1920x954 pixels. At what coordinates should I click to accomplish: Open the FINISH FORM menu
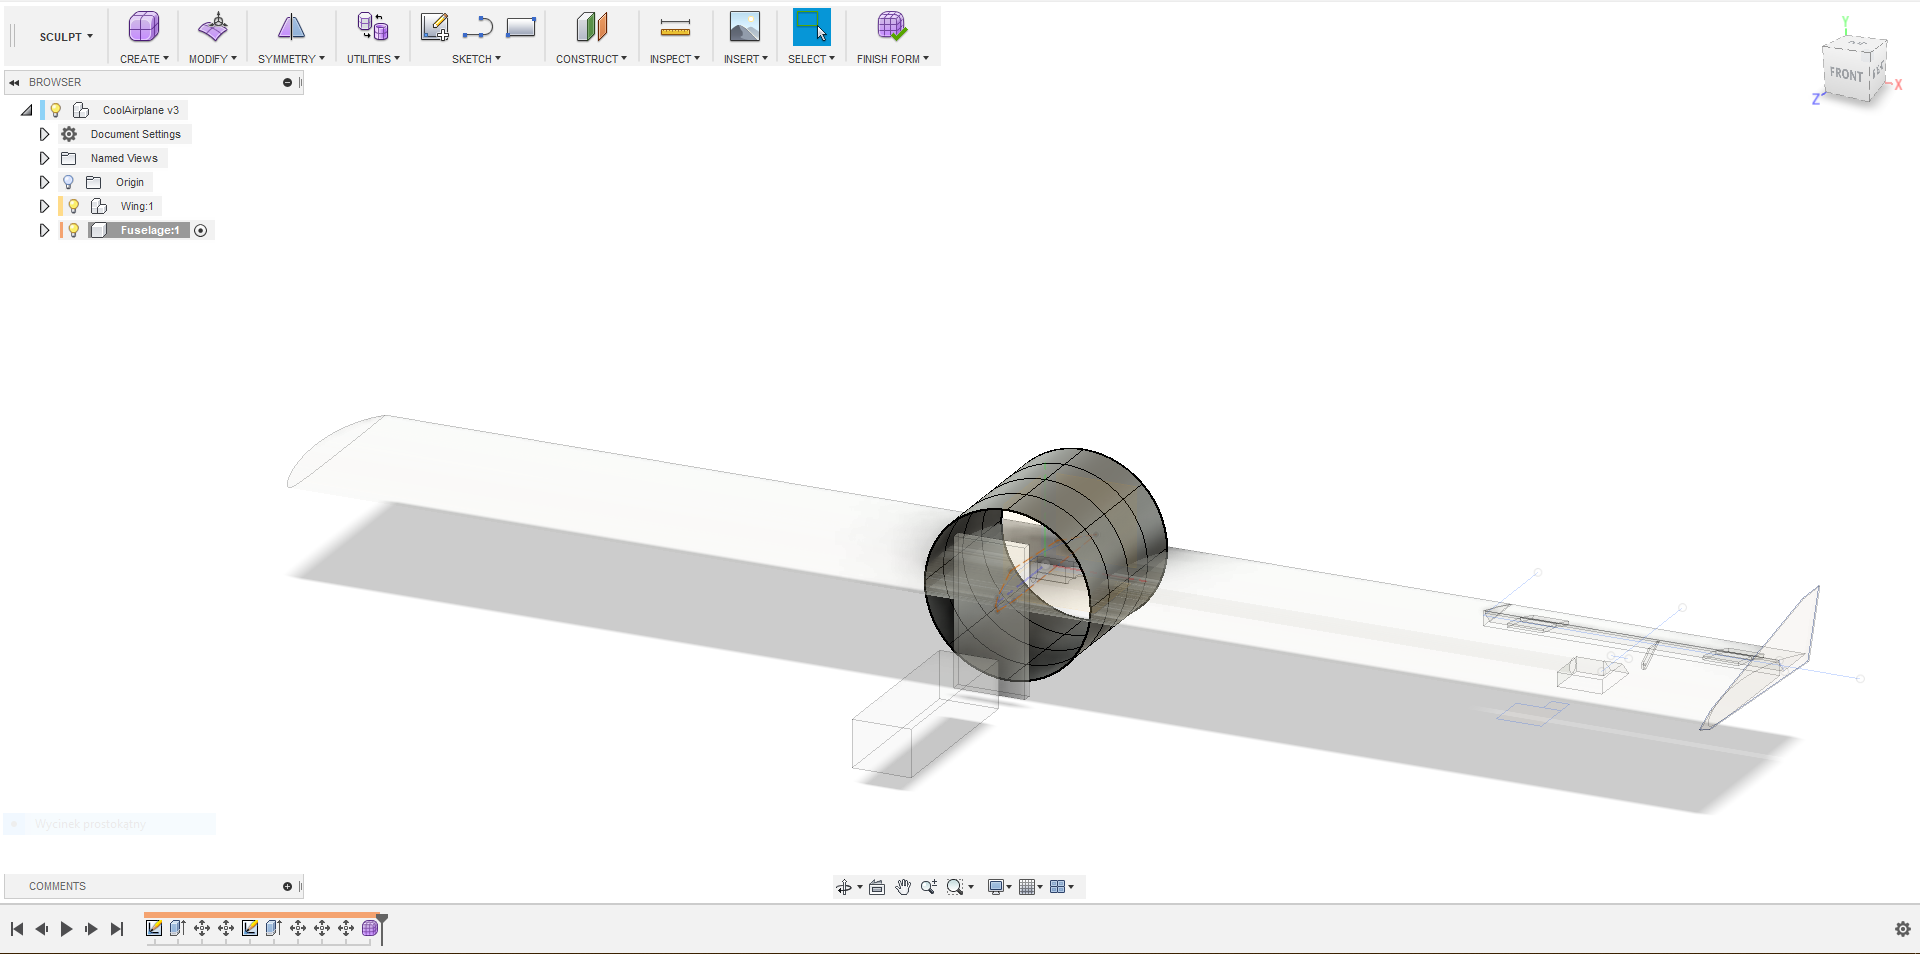(892, 59)
